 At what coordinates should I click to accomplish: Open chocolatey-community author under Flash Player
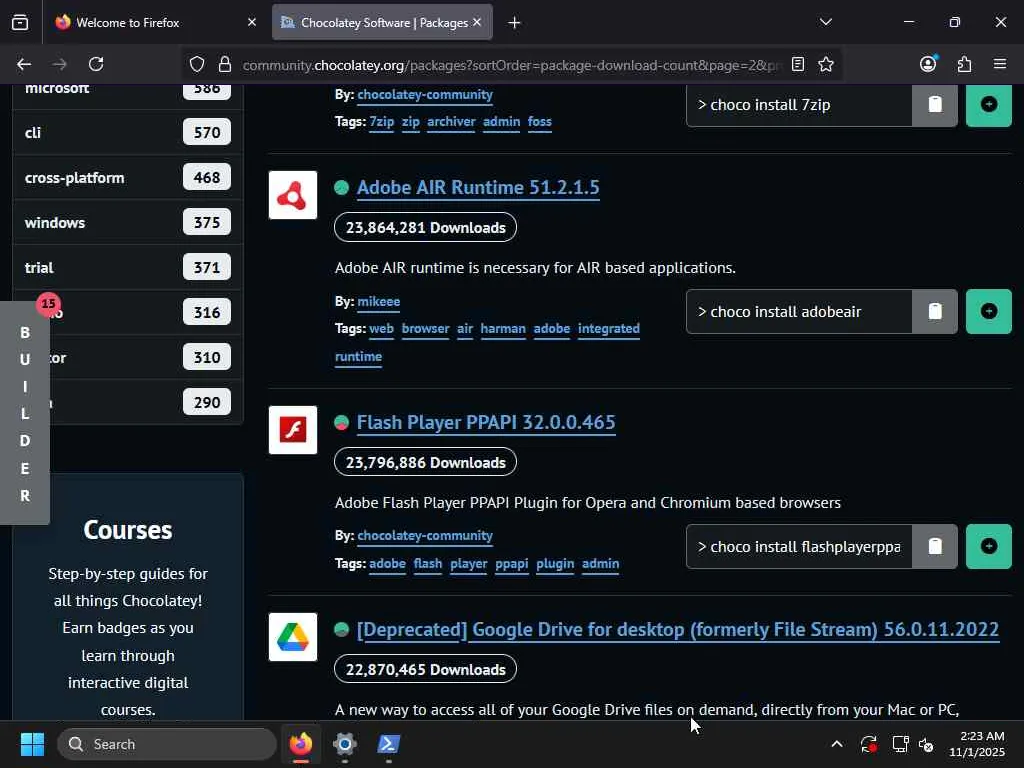425,536
